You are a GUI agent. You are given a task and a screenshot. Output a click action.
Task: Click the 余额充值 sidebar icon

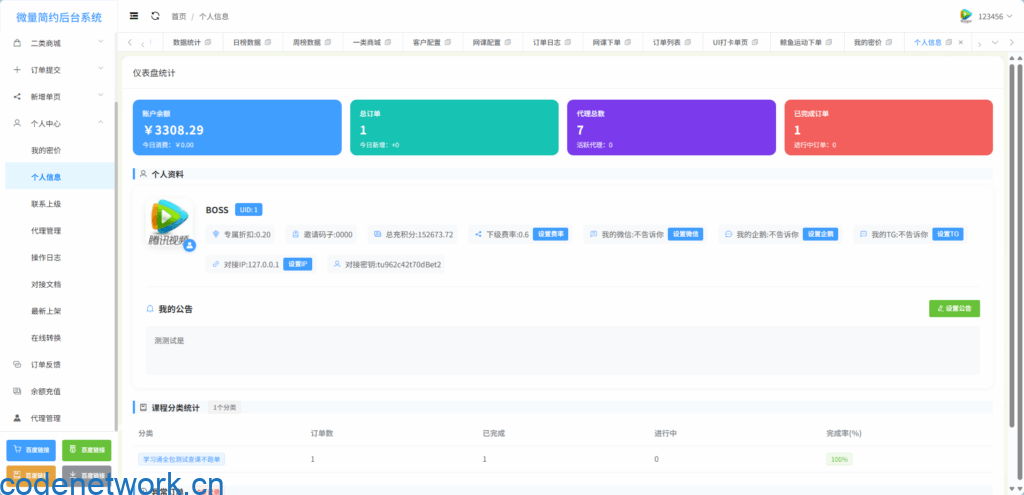click(x=17, y=391)
